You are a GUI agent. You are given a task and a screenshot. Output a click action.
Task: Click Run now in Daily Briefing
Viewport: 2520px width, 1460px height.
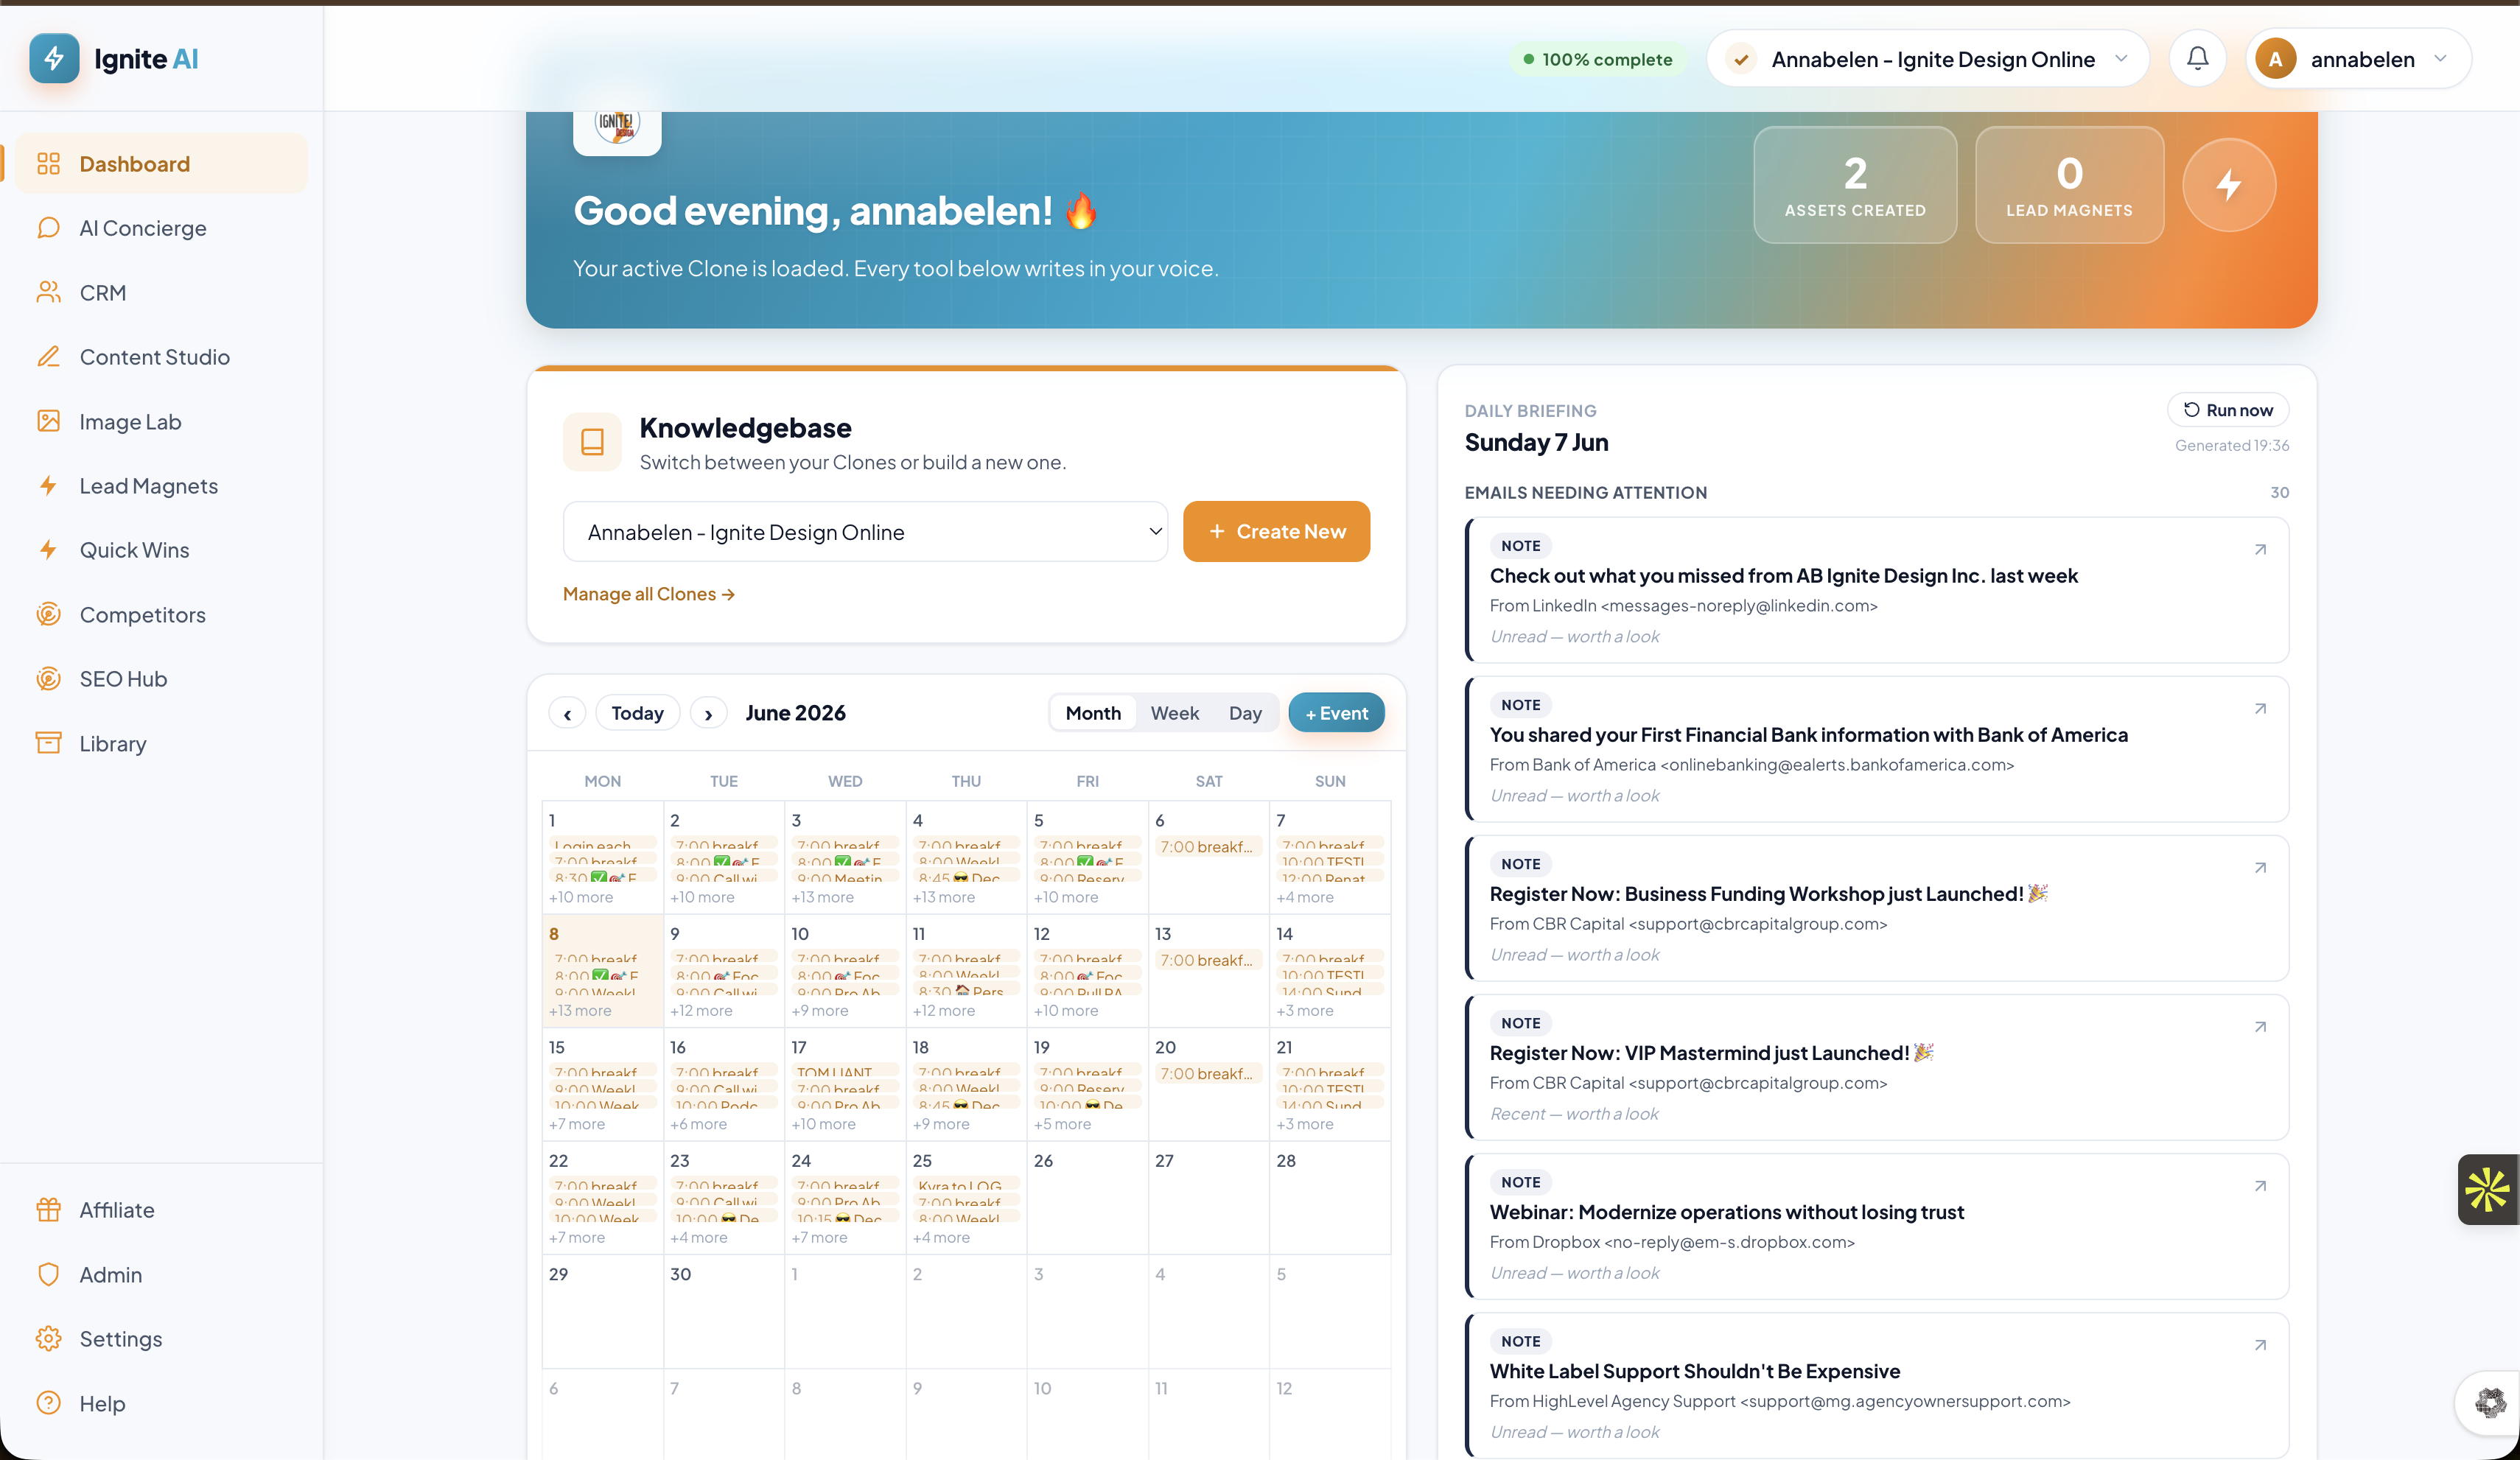pyautogui.click(x=2228, y=410)
